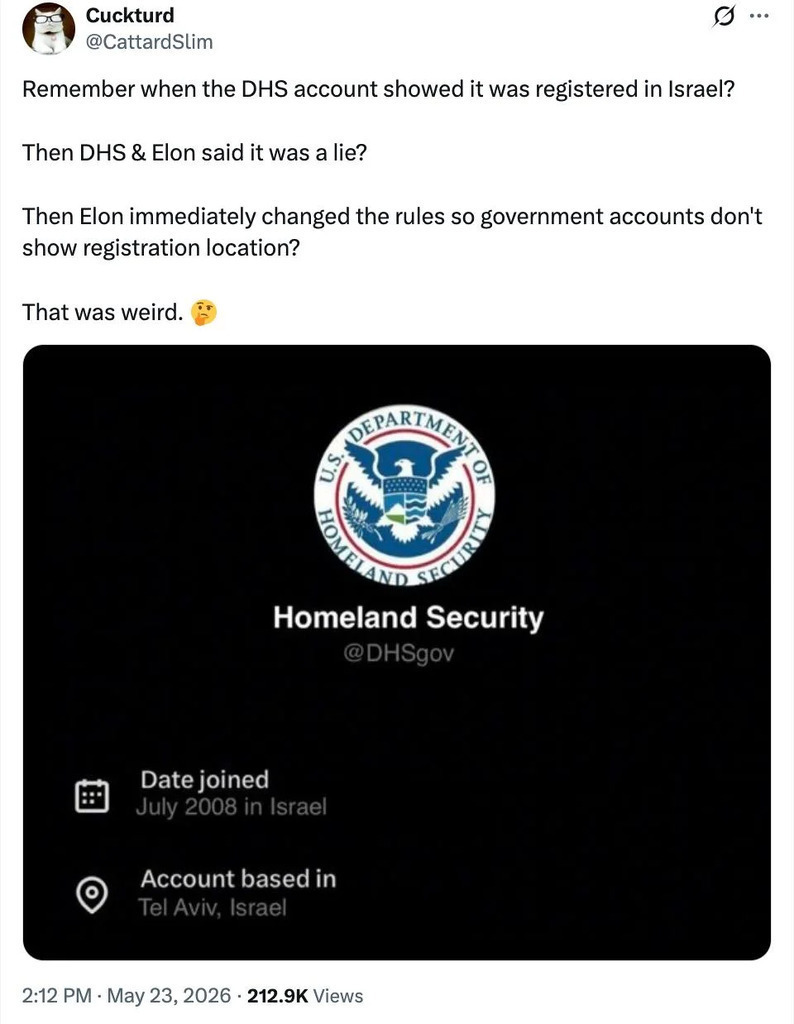
Task: Open the May 23, 2026 date link
Action: coord(168,995)
